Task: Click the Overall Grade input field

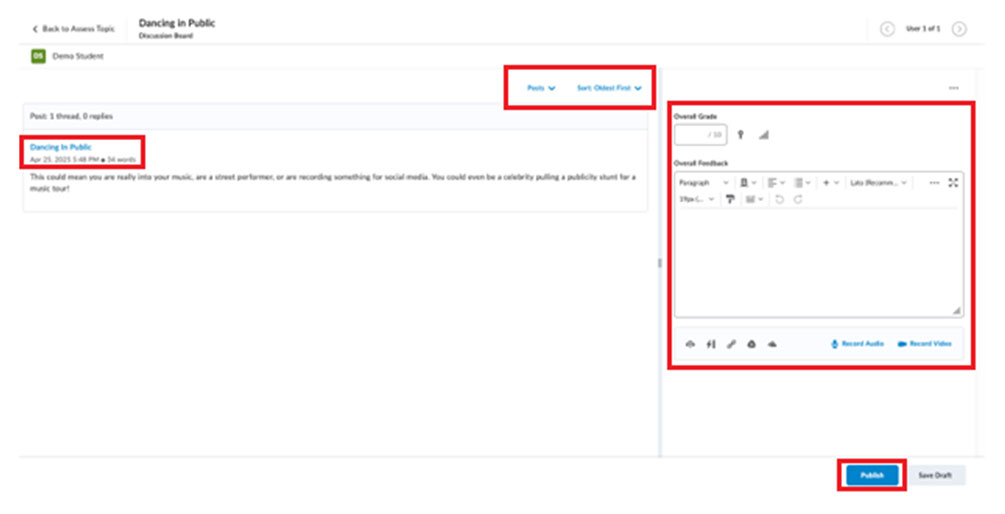Action: point(700,135)
